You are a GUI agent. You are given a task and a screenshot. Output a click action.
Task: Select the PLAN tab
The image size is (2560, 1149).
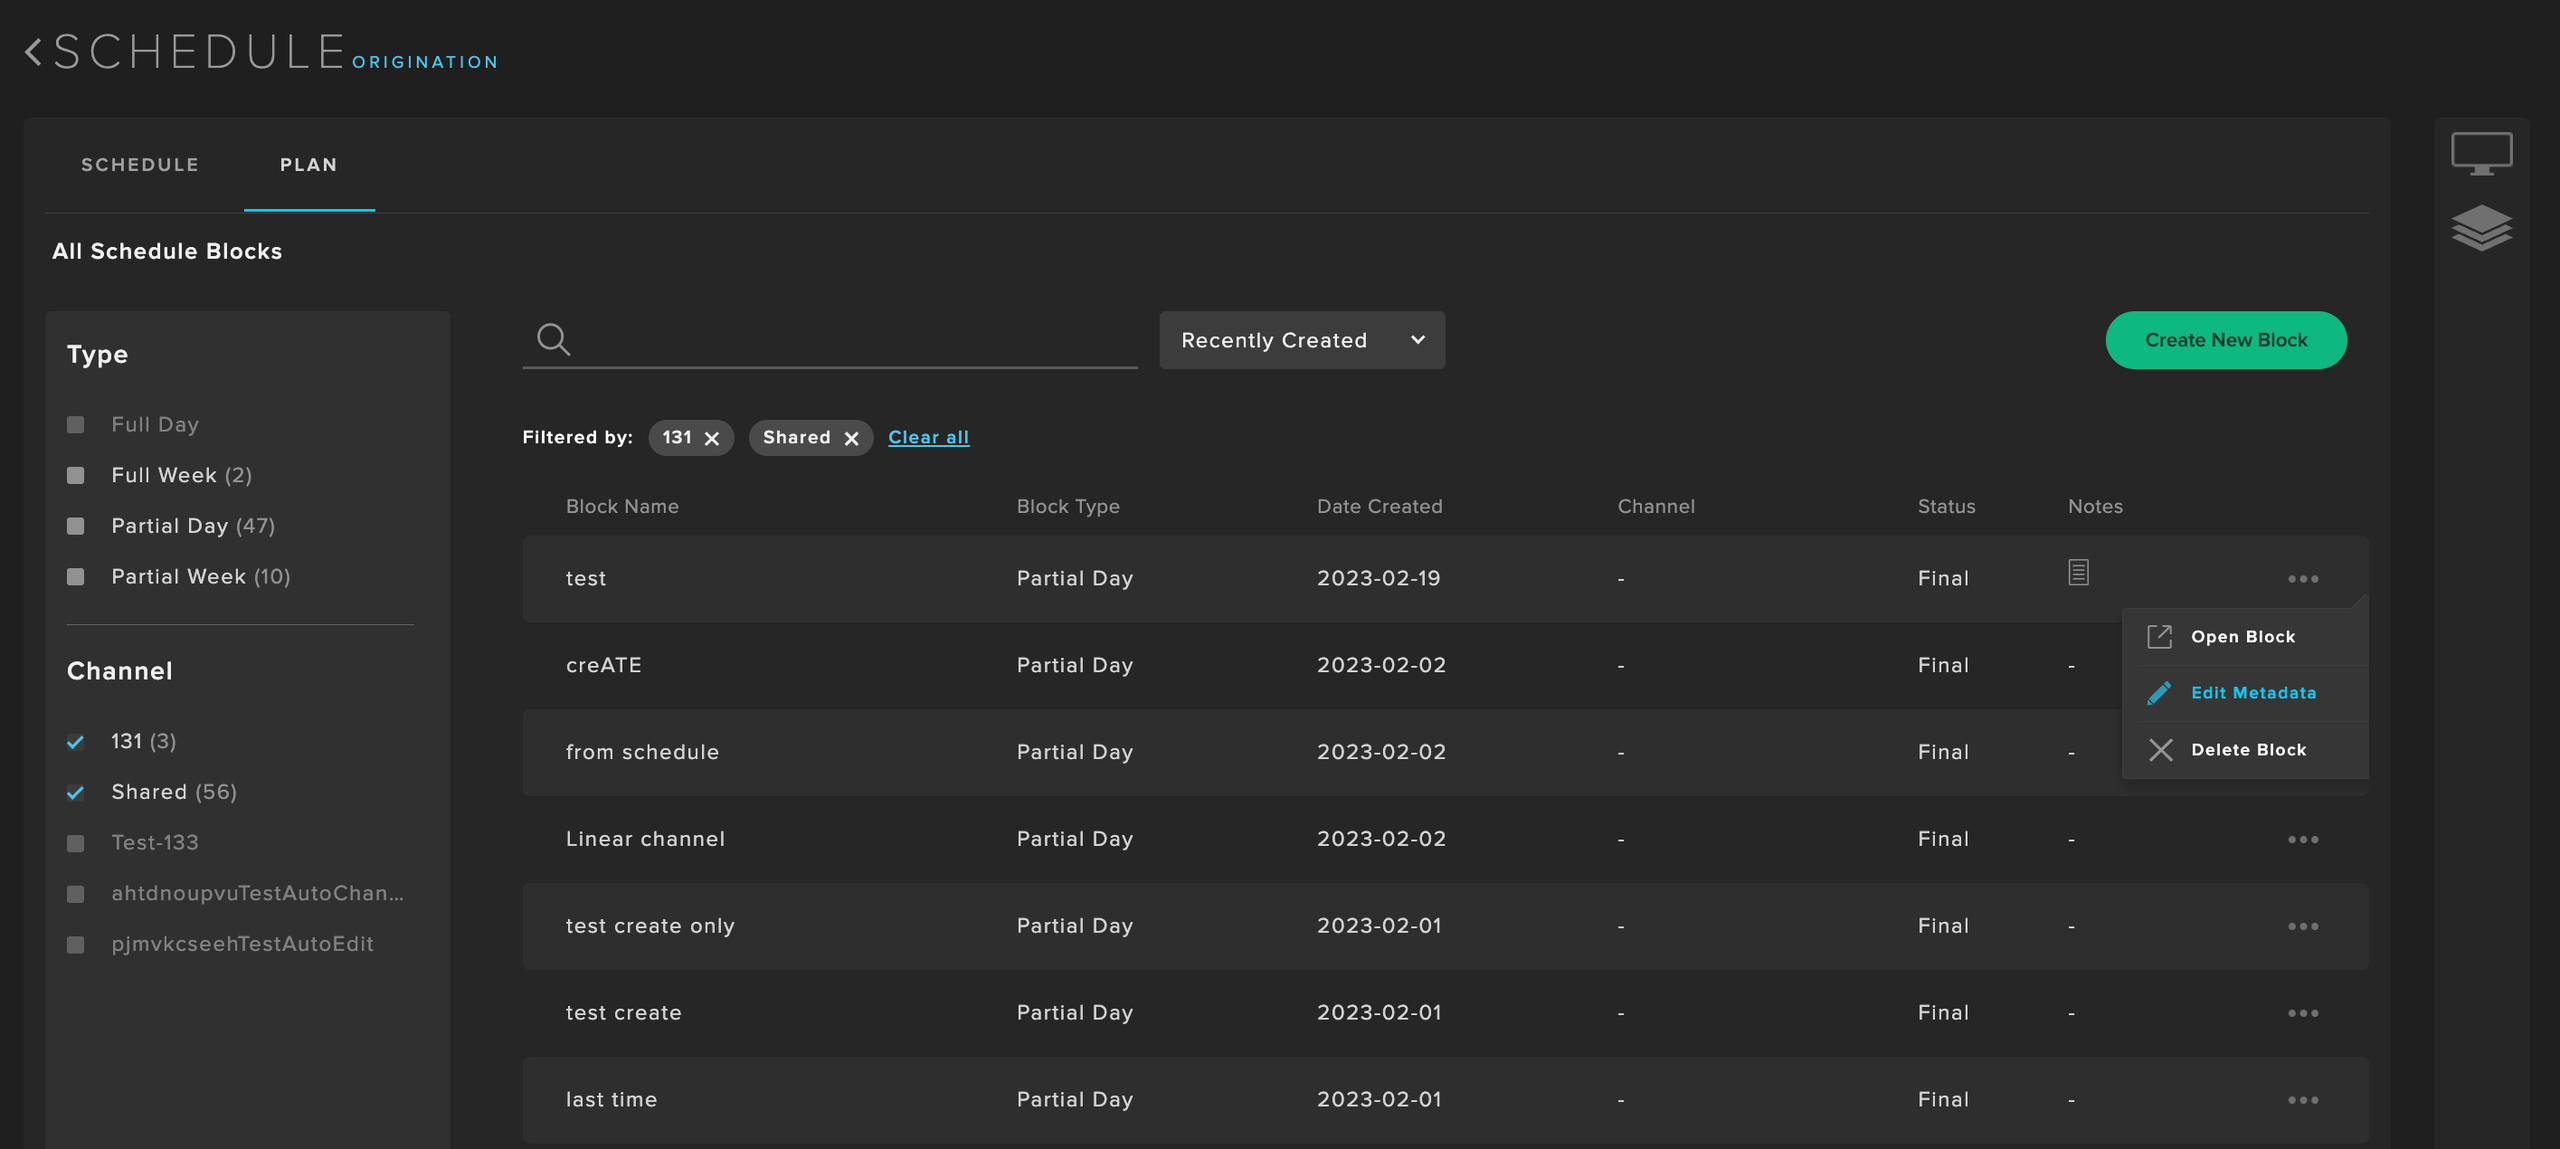[309, 163]
